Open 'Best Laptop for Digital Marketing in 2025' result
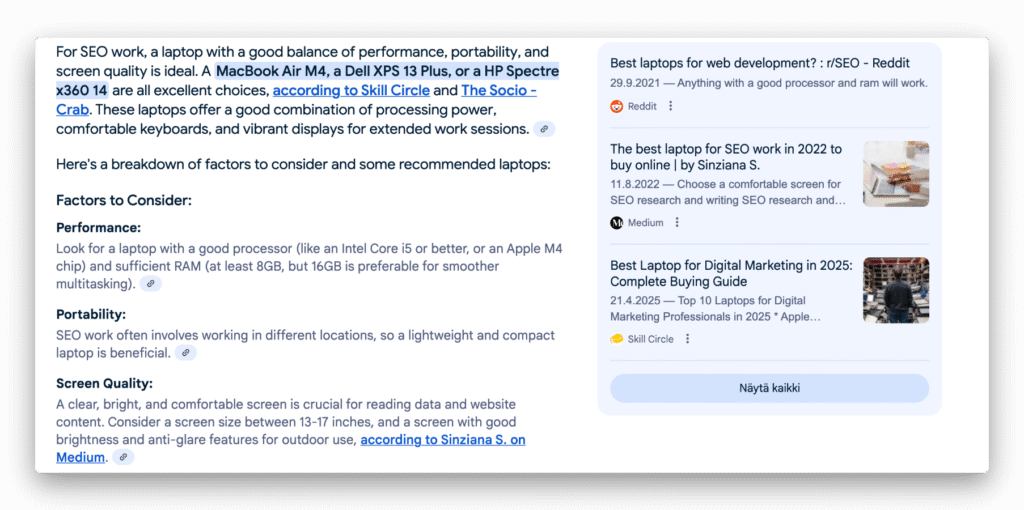This screenshot has width=1024, height=510. [x=731, y=274]
